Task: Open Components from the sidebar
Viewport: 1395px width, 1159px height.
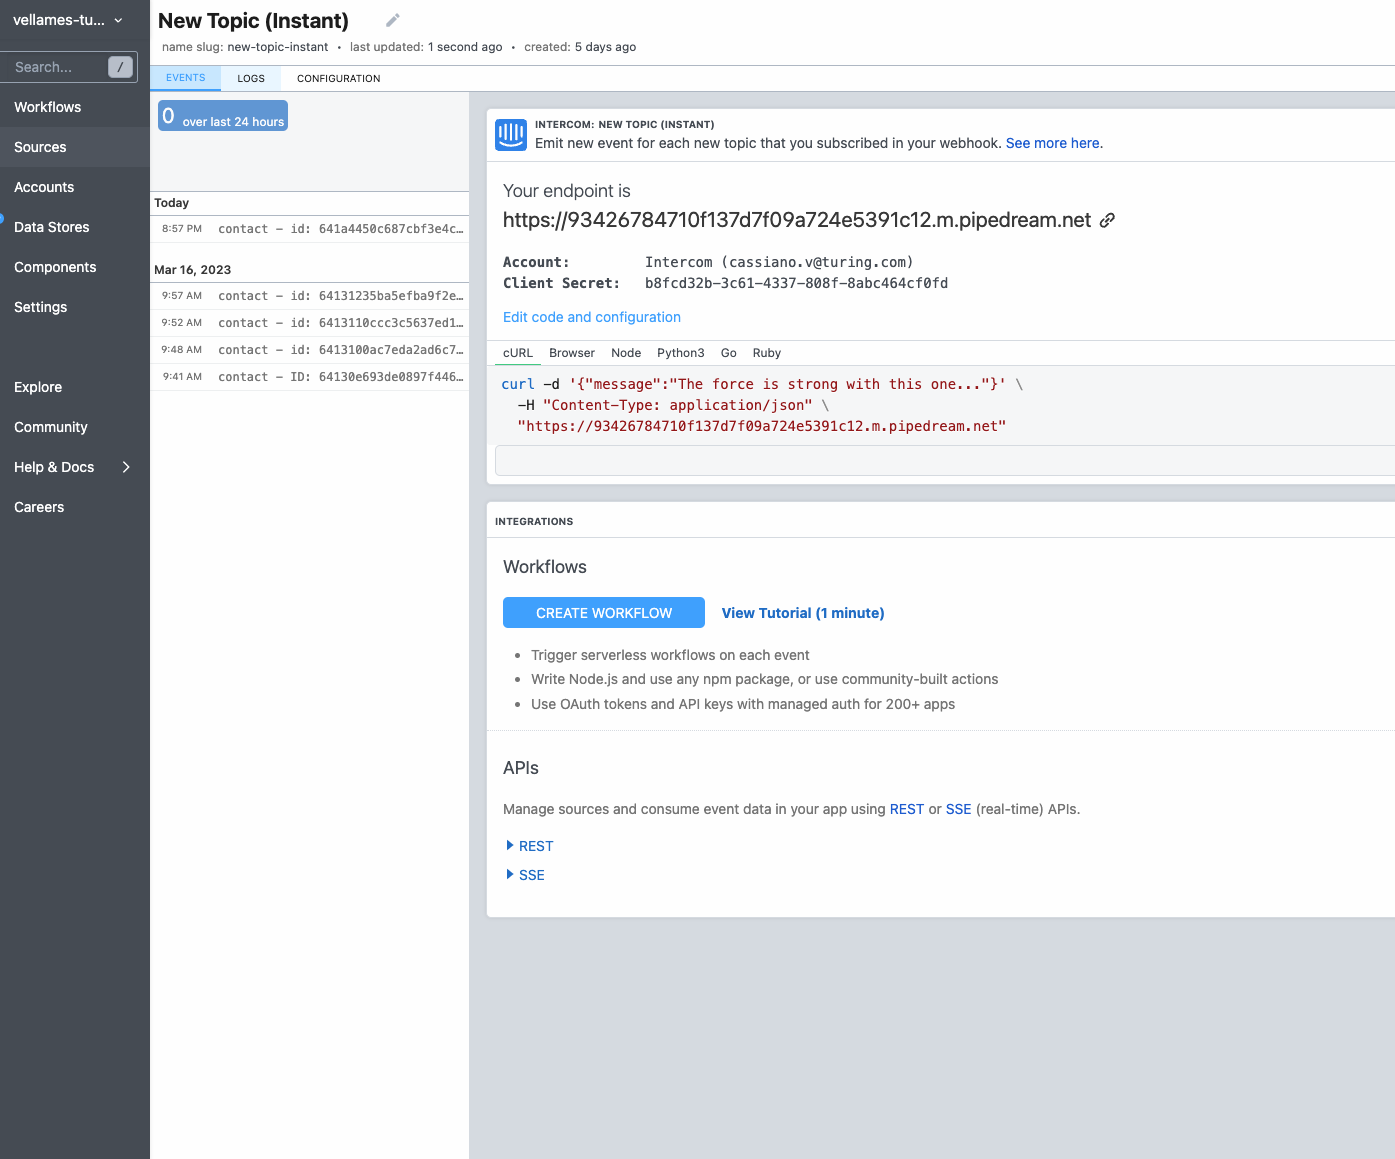Action: (x=55, y=267)
